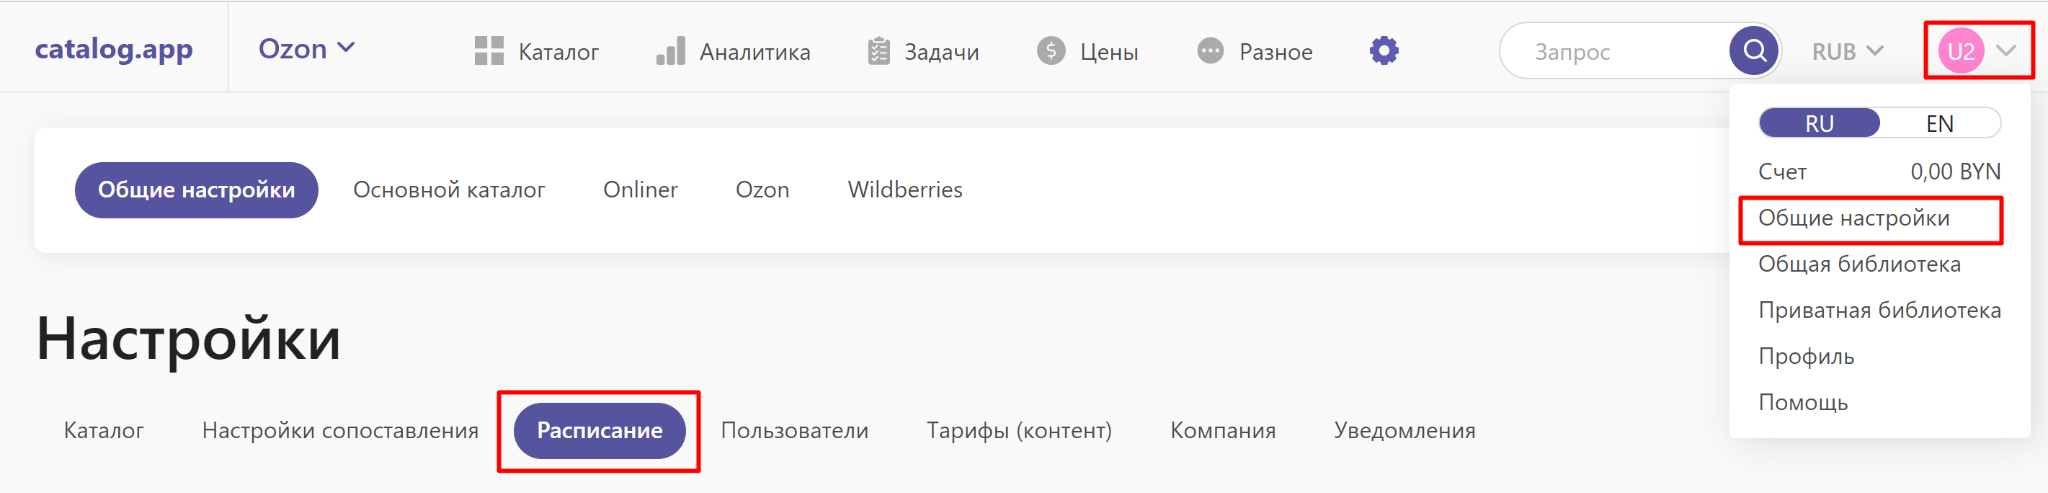
Task: Switch language to EN
Action: [1939, 123]
